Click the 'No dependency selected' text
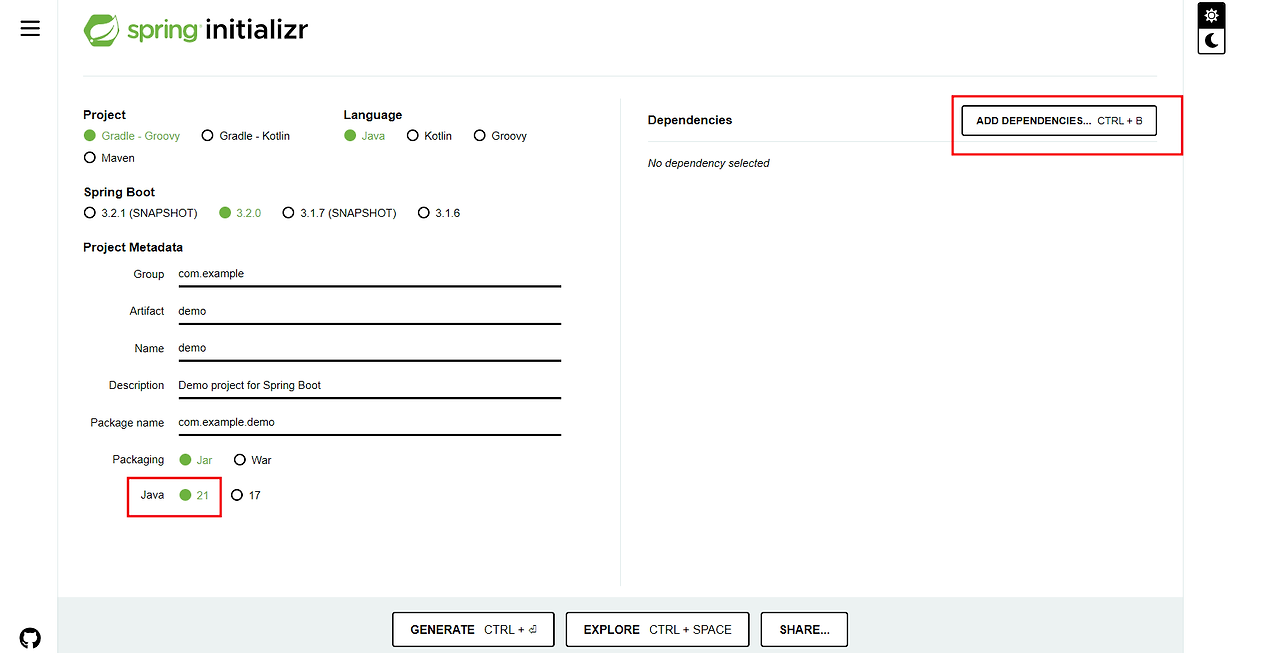This screenshot has height=653, width=1280. click(709, 163)
